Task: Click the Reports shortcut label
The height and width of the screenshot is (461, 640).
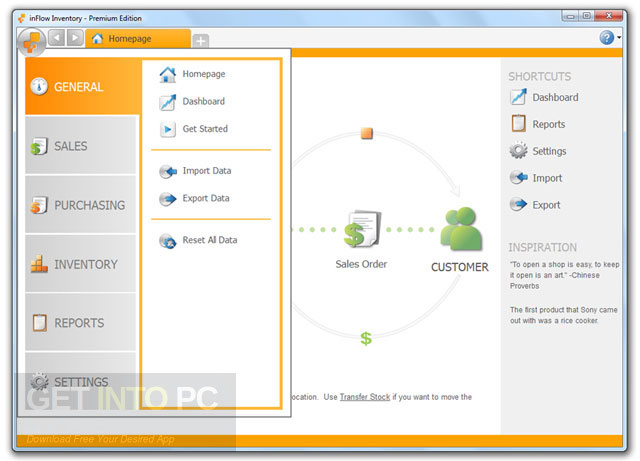Action: (x=549, y=124)
